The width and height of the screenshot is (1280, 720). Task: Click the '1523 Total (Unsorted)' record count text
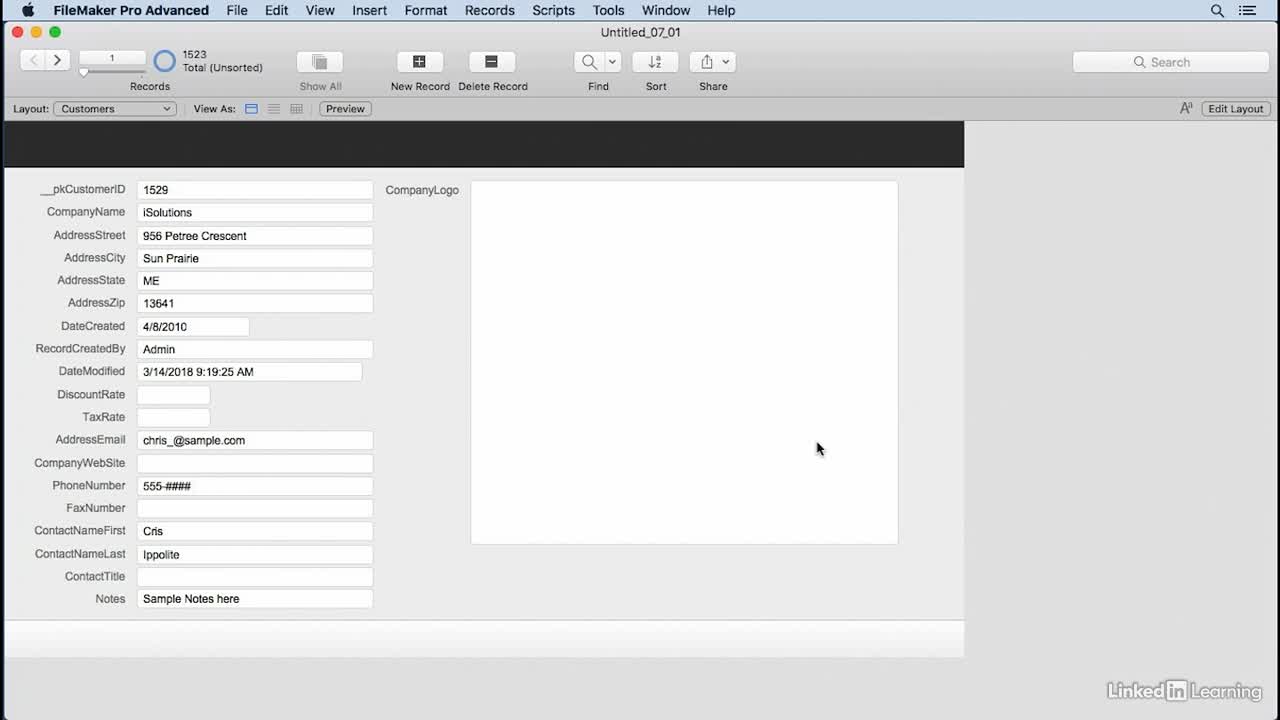point(222,61)
